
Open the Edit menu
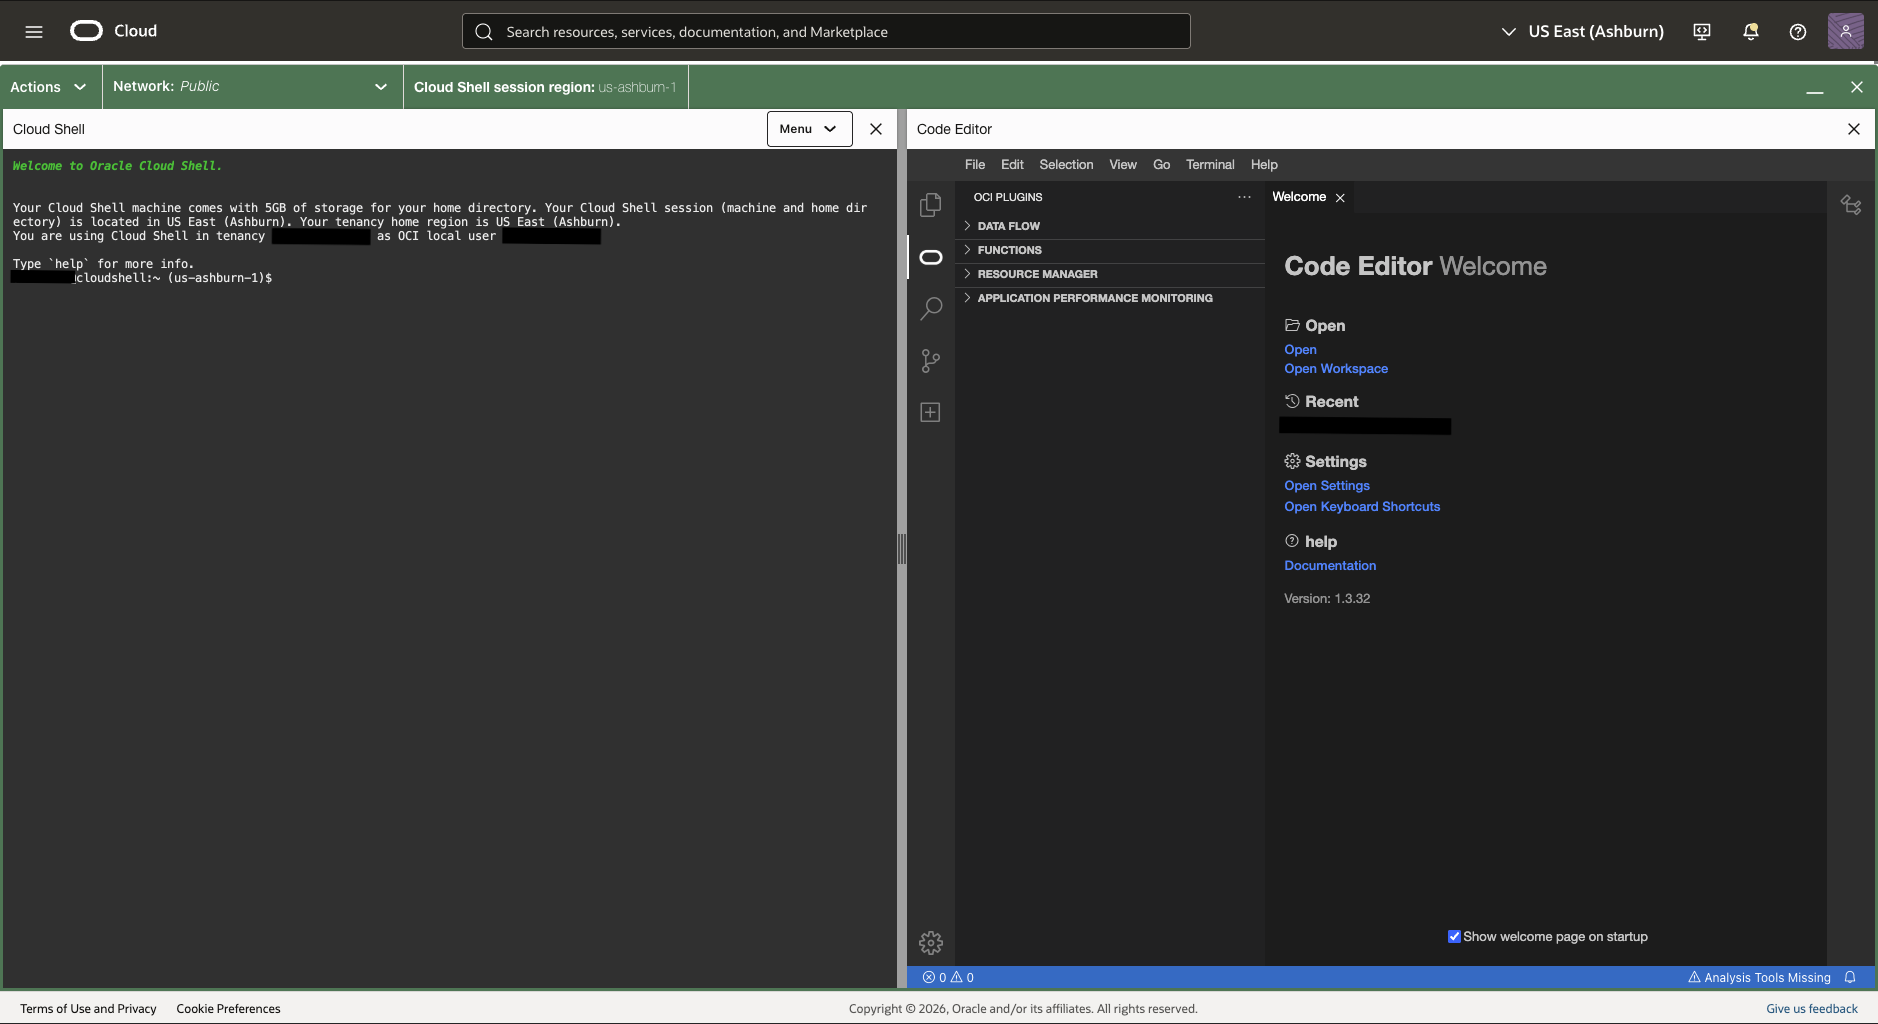(x=1012, y=165)
